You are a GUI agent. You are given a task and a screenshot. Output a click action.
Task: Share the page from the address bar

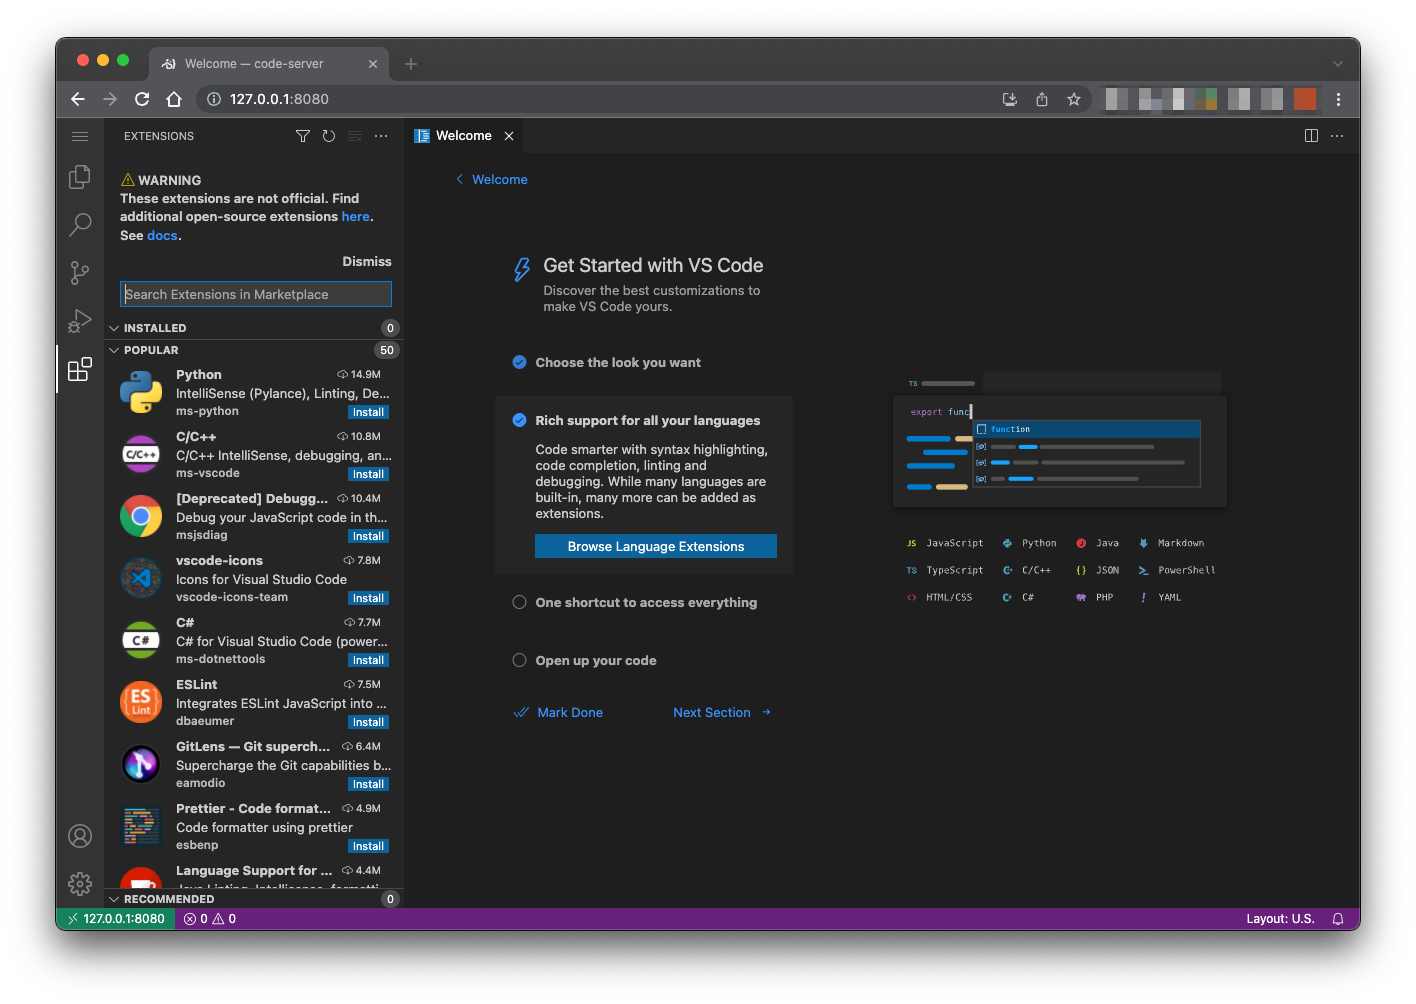[1042, 99]
